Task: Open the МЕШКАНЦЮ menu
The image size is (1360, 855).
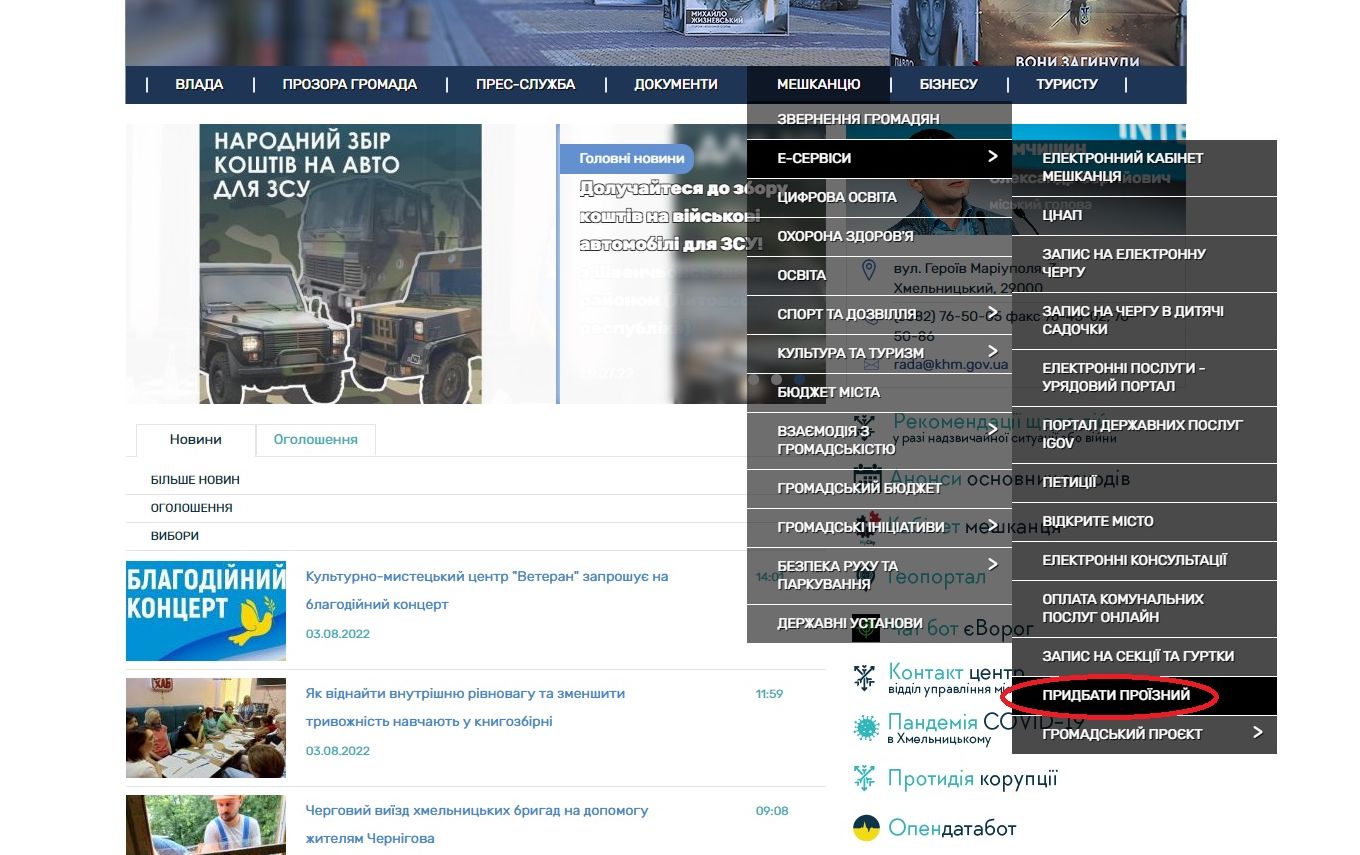Action: click(x=819, y=85)
